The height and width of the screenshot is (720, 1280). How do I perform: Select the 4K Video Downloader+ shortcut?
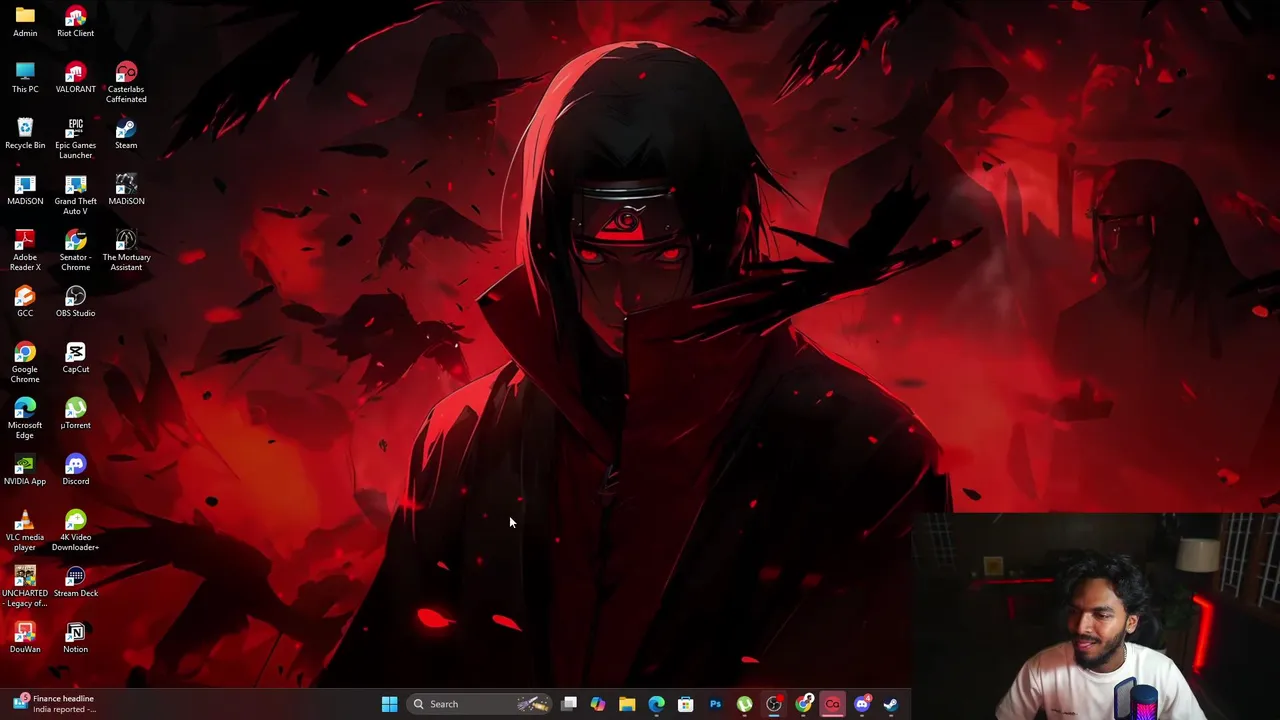[x=75, y=530]
